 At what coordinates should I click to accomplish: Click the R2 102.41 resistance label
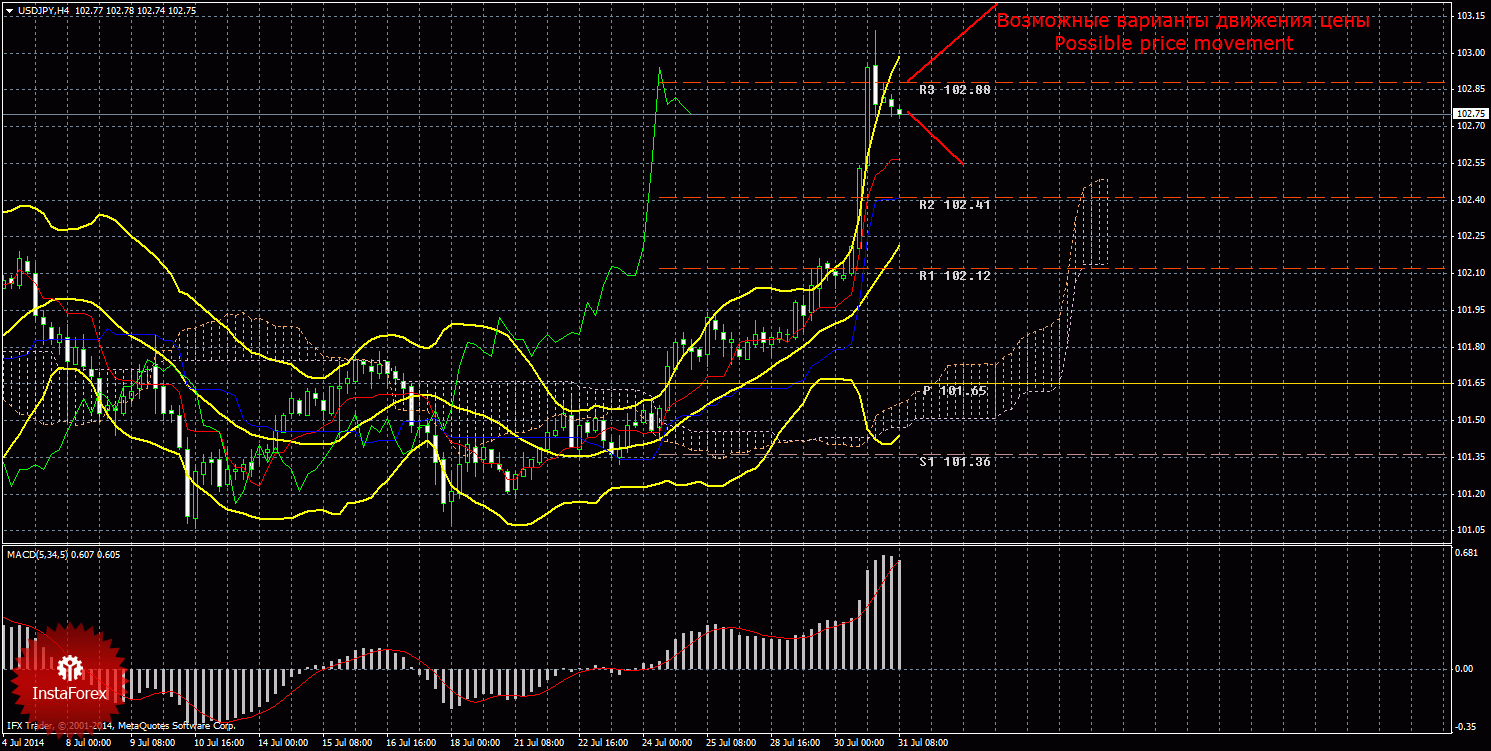(955, 205)
